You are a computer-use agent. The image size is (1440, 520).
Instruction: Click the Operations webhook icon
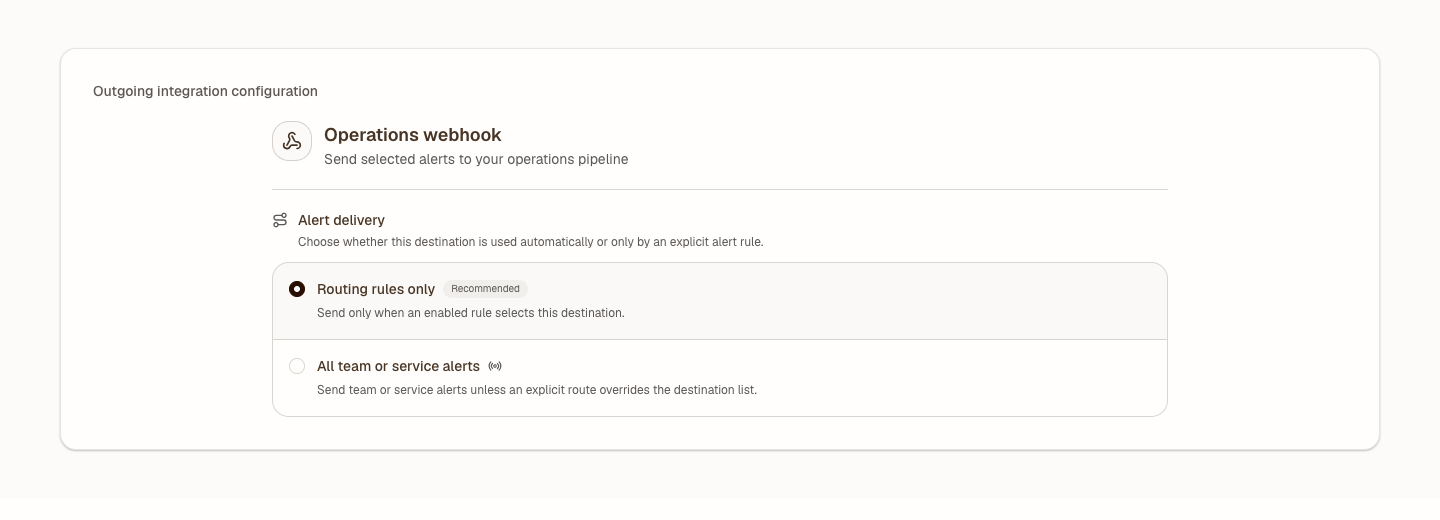pos(292,141)
